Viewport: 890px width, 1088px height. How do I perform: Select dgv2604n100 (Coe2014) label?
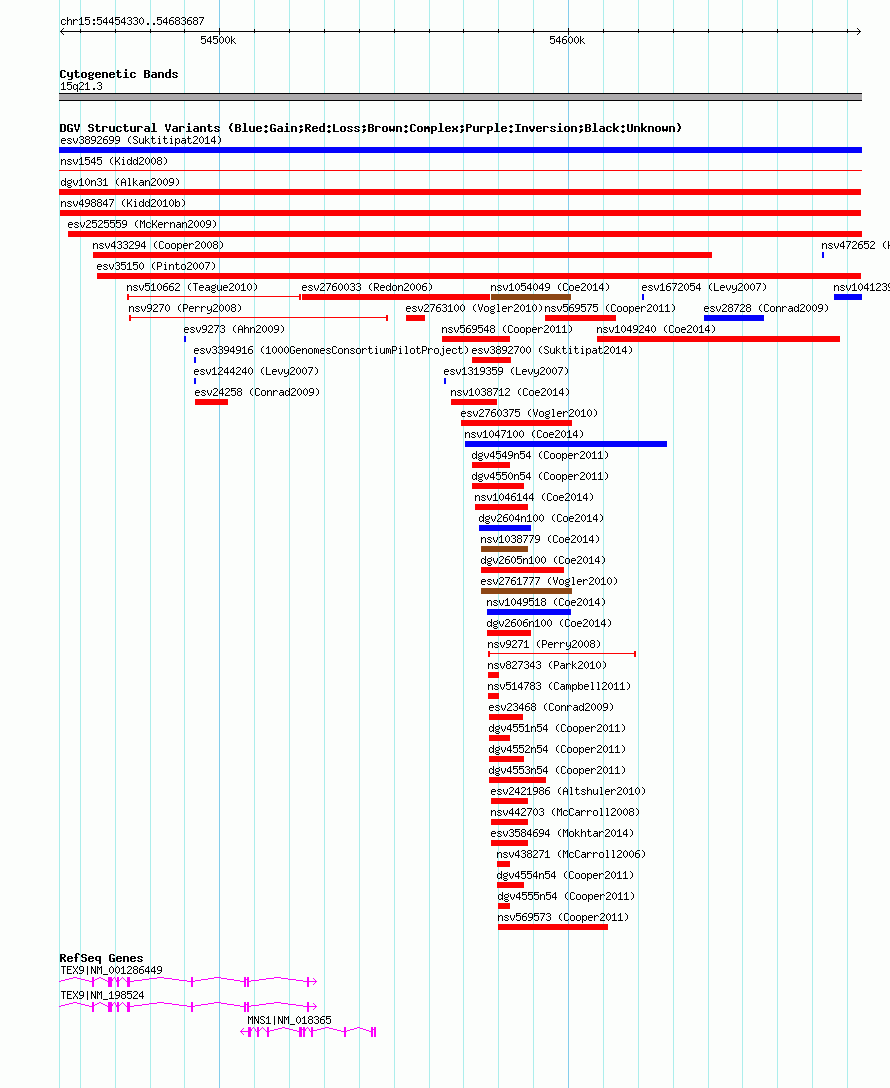point(541,518)
